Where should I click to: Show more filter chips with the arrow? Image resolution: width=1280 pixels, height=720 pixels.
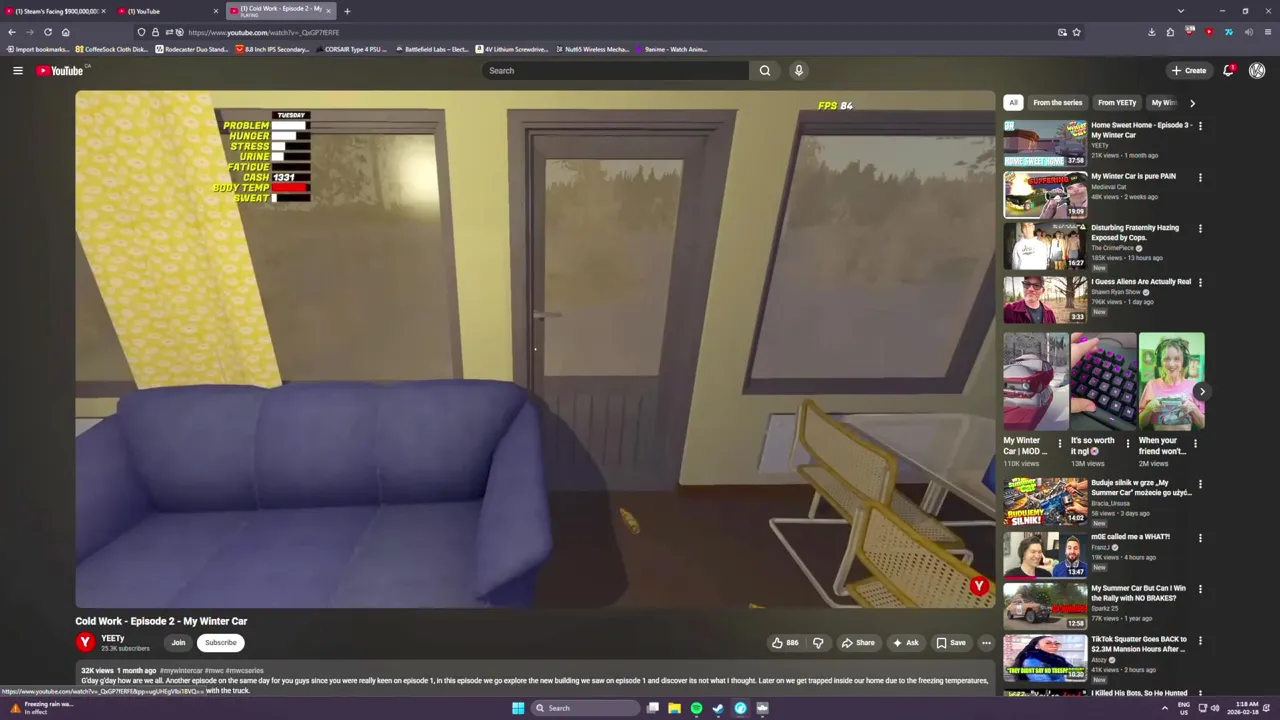1192,102
